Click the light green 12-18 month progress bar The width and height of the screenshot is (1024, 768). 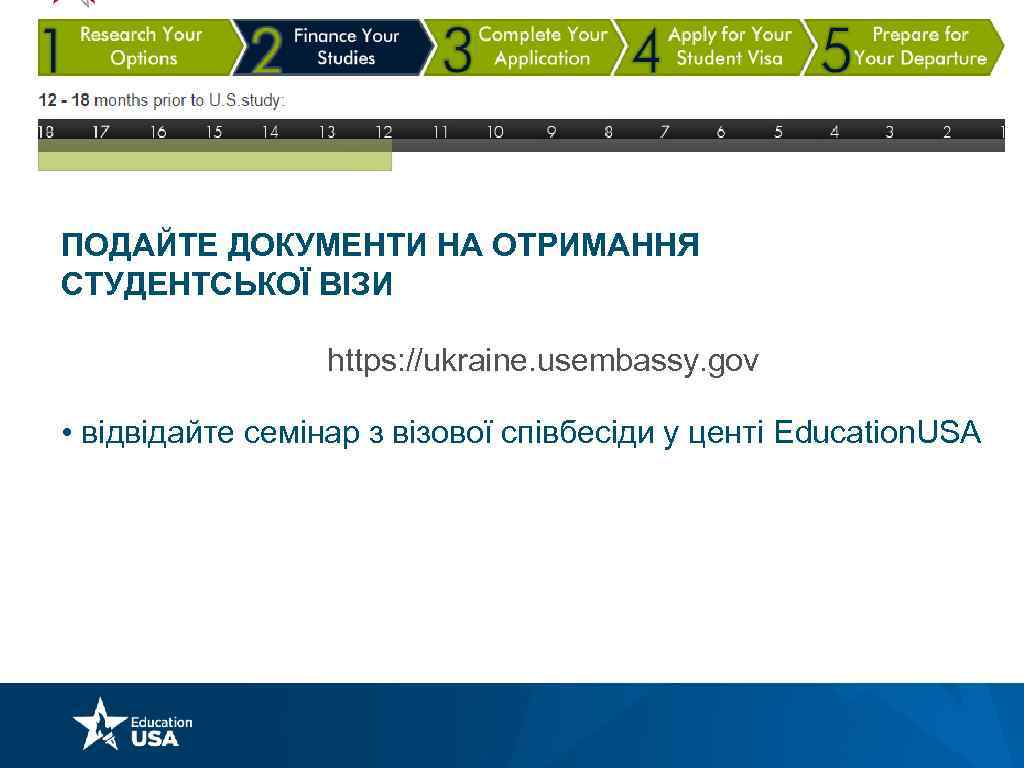click(x=215, y=155)
